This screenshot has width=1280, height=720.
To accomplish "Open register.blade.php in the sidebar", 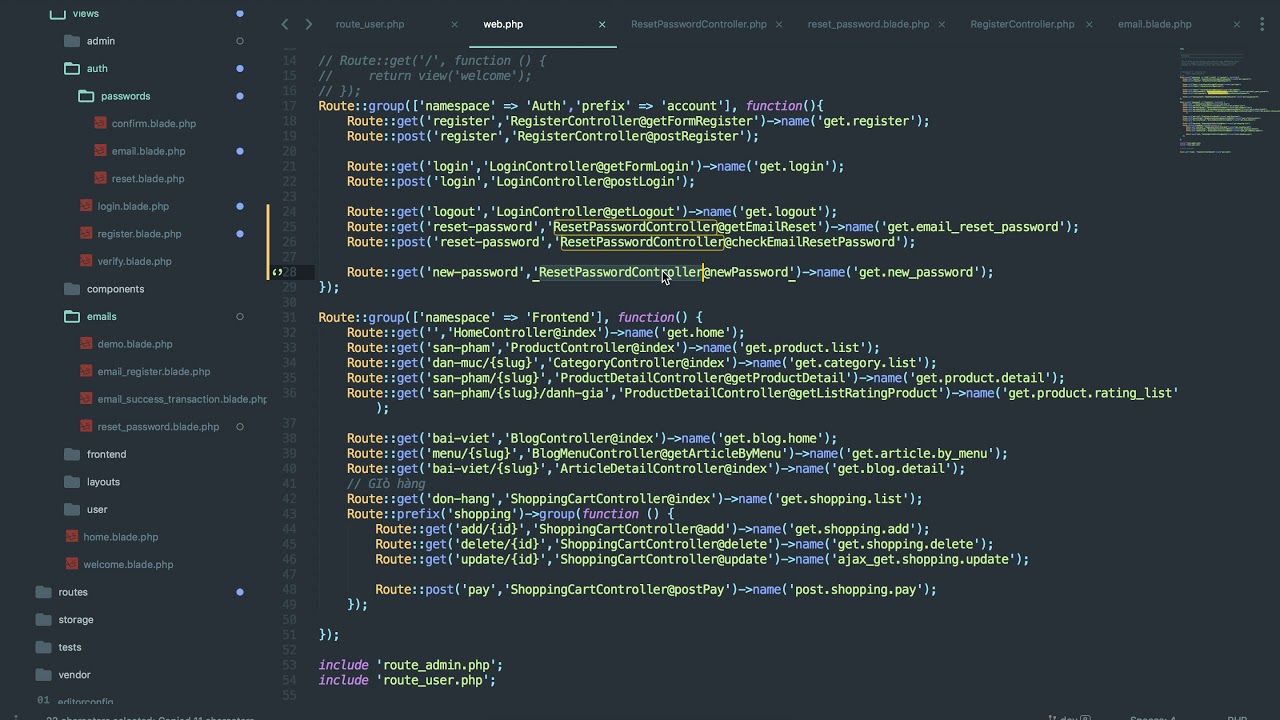I will point(139,234).
